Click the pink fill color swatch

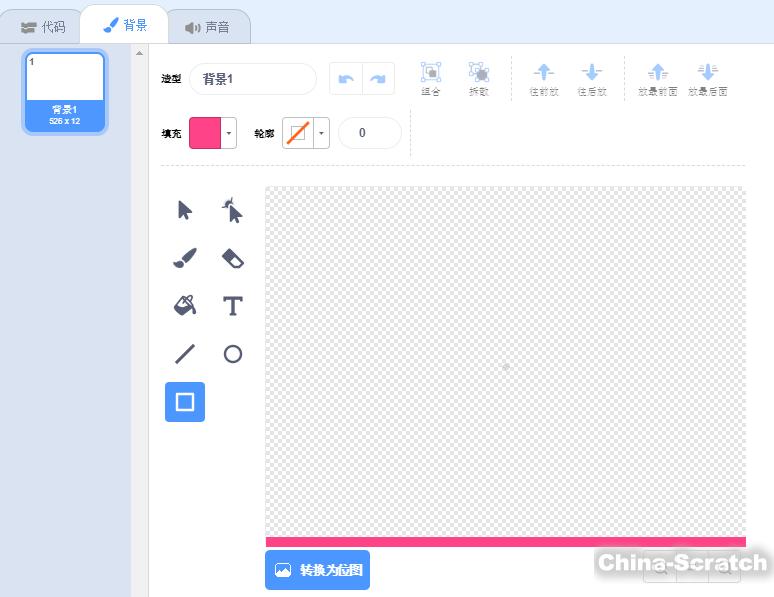(x=205, y=133)
